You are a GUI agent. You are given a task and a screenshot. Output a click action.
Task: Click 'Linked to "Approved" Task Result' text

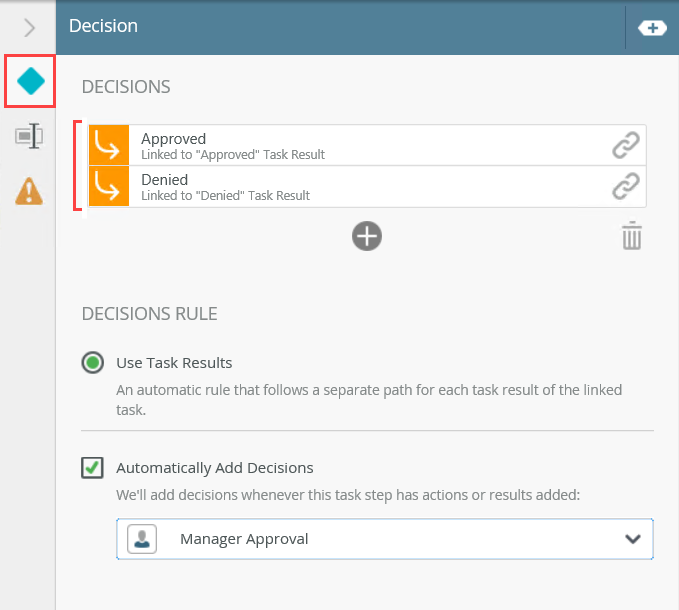pos(233,155)
